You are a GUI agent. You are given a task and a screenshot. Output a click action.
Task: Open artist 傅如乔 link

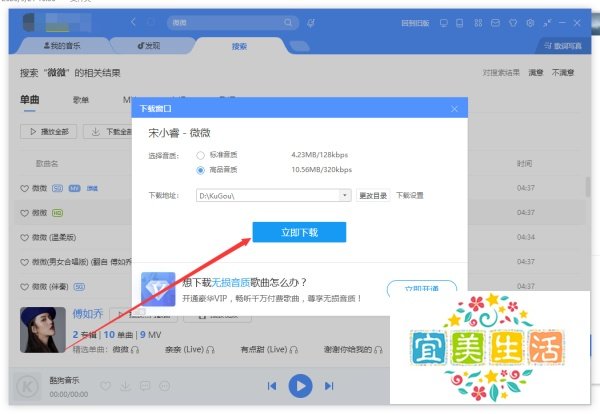(88, 314)
